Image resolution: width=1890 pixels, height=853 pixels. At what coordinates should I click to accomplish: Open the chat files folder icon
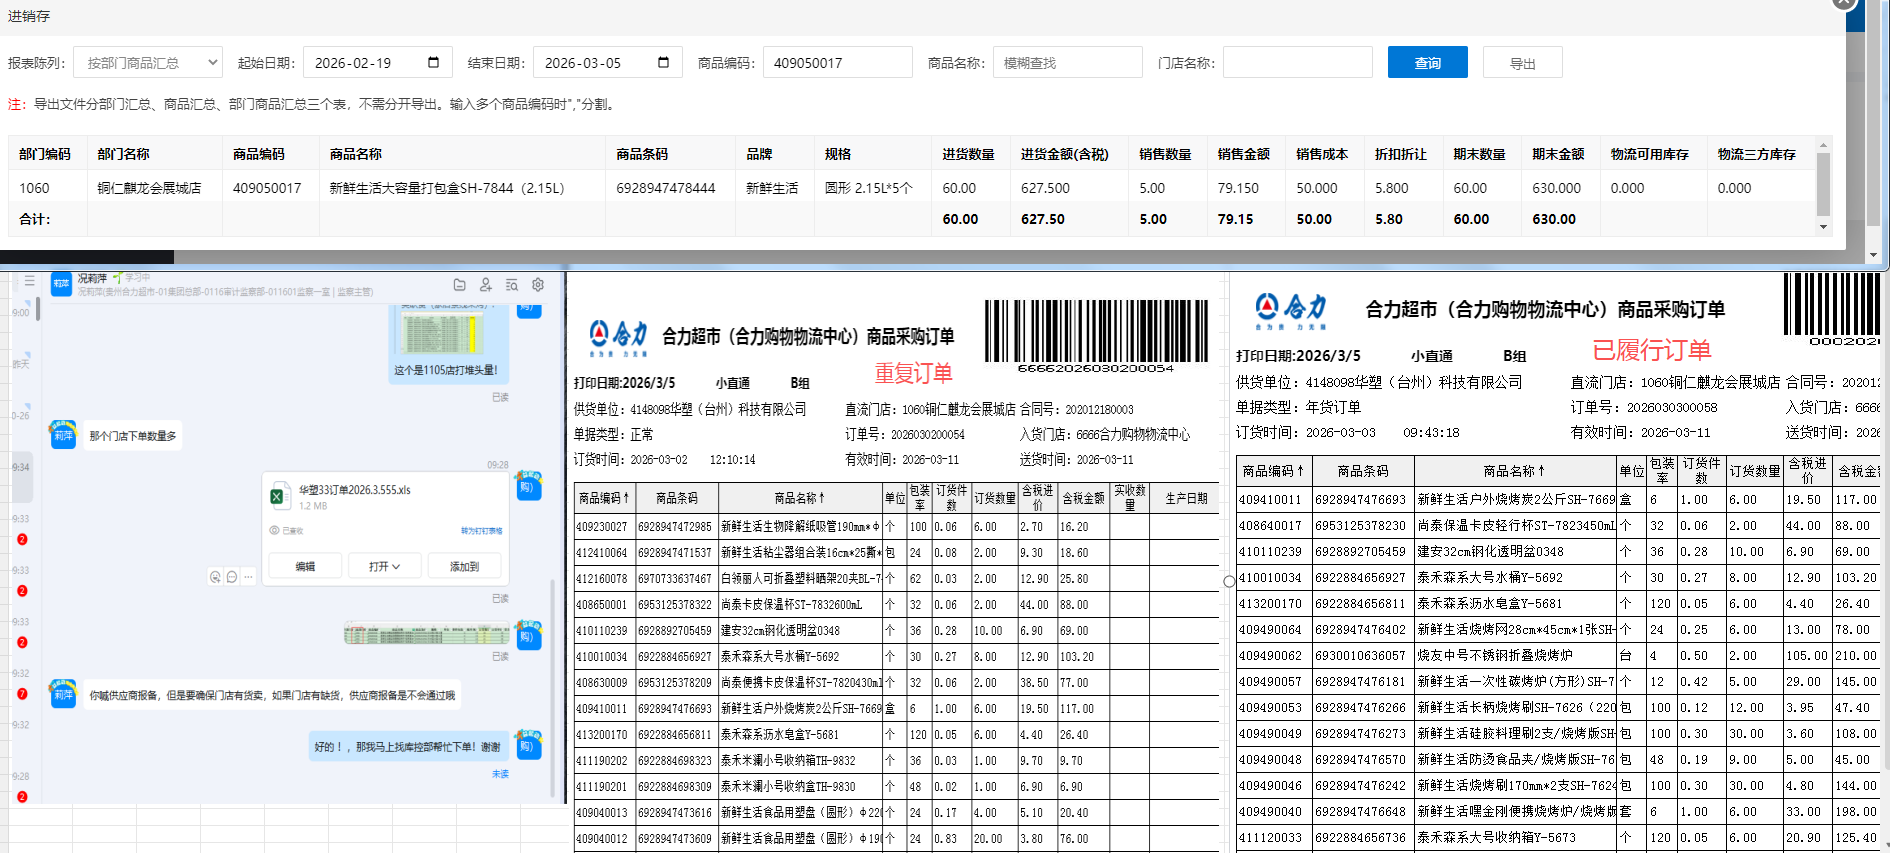(459, 285)
